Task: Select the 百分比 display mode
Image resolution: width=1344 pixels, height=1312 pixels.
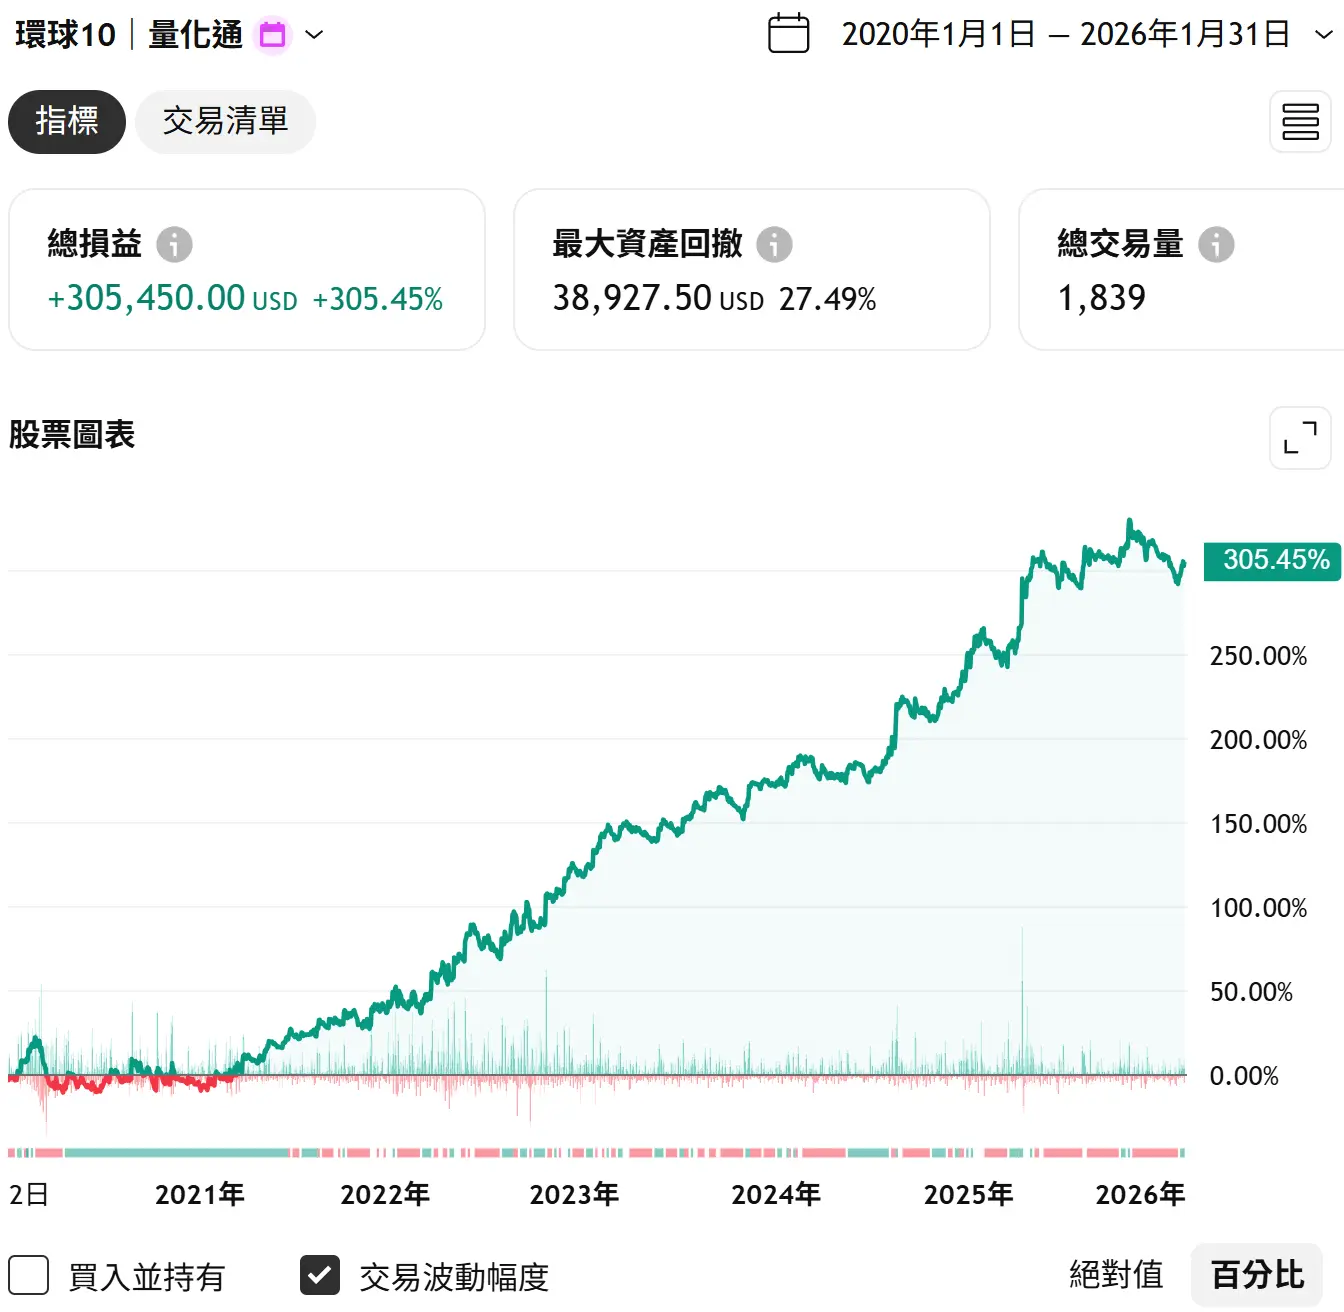Action: click(x=1257, y=1275)
